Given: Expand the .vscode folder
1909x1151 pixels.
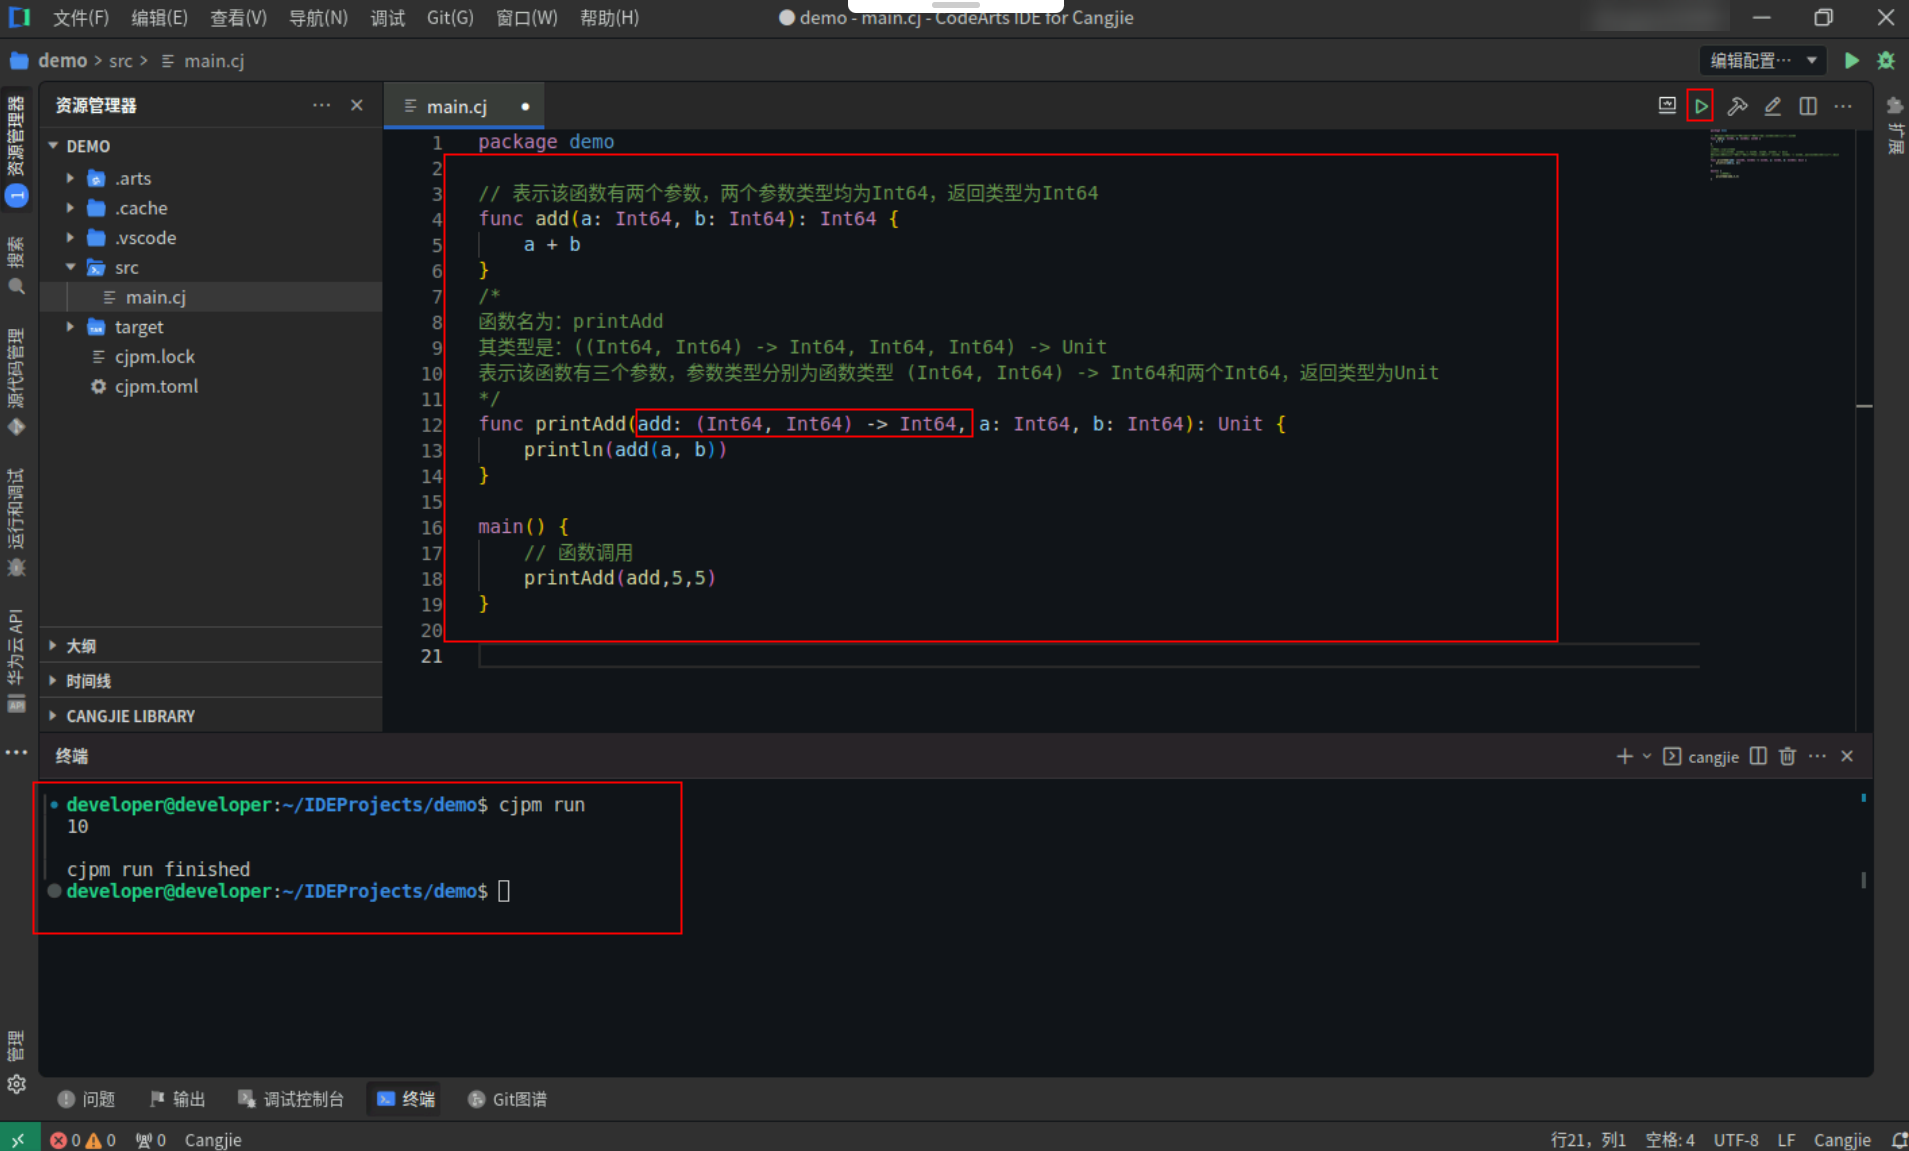Looking at the screenshot, I should point(70,238).
